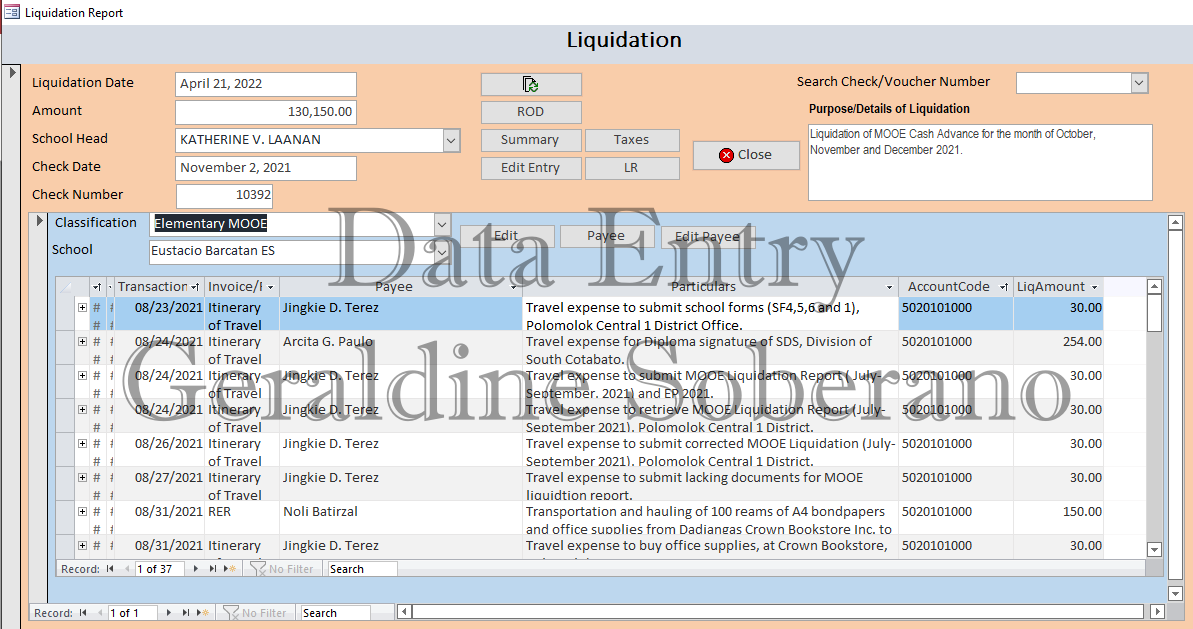Open Invoice column filter arrow
This screenshot has width=1193, height=629.
click(x=270, y=287)
